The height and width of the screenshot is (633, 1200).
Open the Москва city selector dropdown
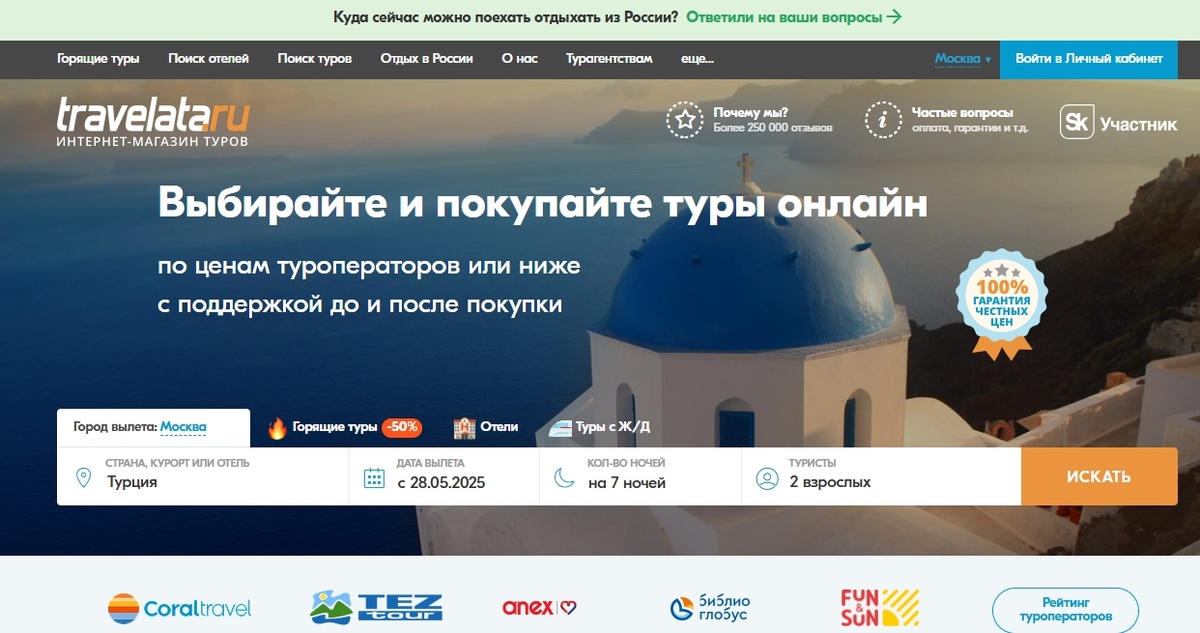[x=962, y=59]
